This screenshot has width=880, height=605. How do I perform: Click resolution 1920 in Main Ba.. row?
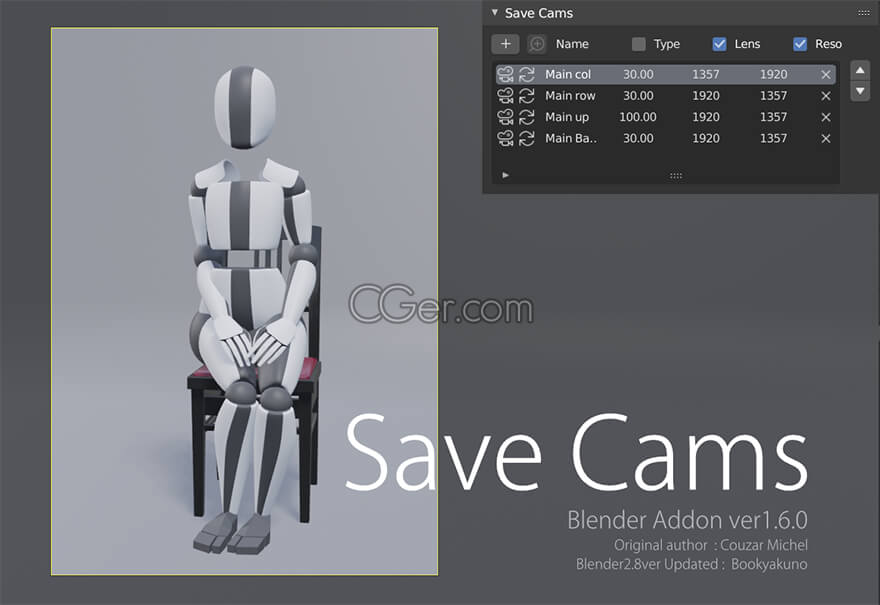[x=705, y=138]
